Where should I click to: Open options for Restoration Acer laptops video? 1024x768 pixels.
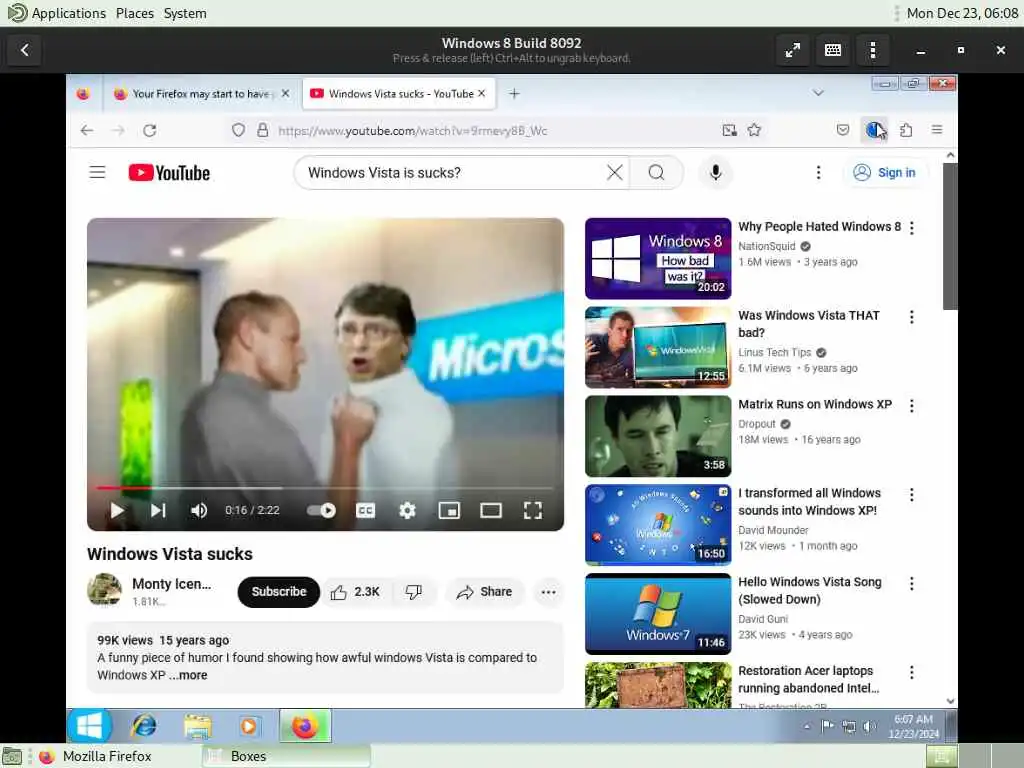click(x=912, y=672)
